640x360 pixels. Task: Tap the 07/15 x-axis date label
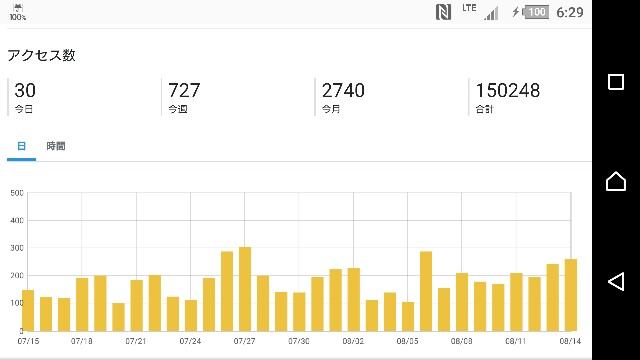[x=28, y=341]
